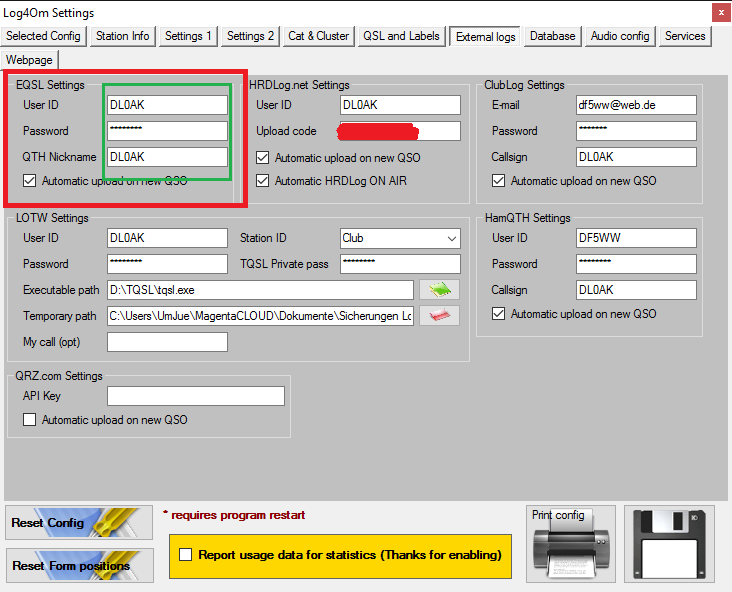Select the External logs tab
This screenshot has width=732, height=592.
tap(486, 36)
